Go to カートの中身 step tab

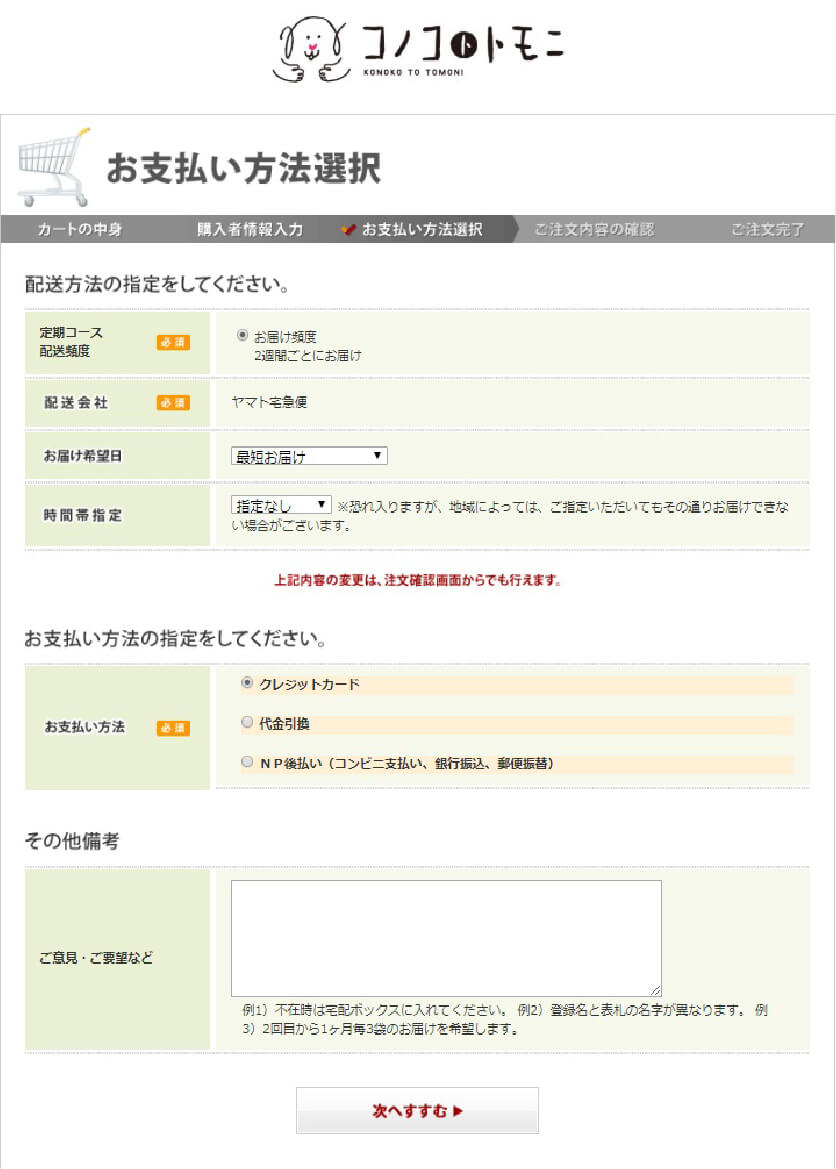click(x=80, y=230)
